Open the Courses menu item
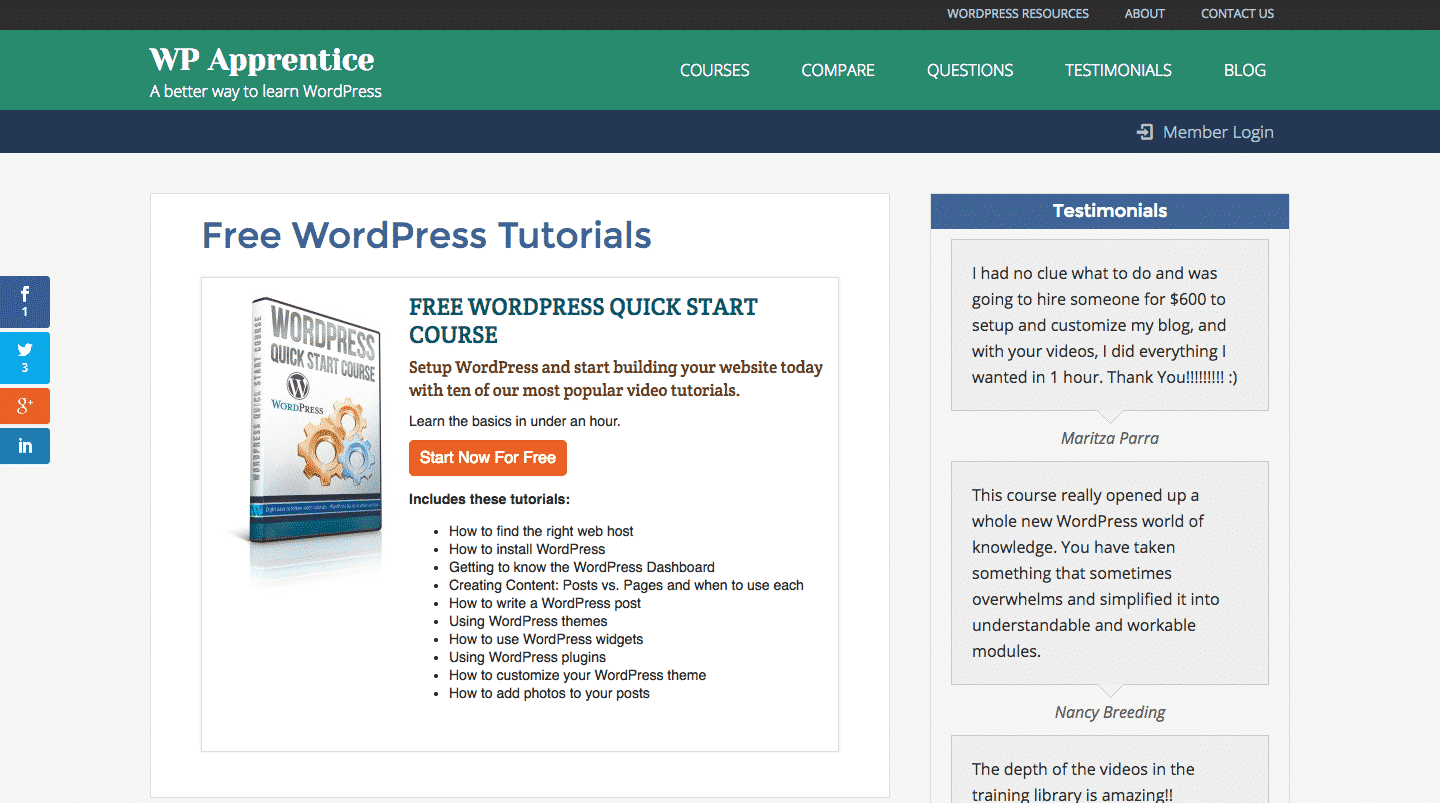This screenshot has width=1440, height=803. pyautogui.click(x=714, y=70)
